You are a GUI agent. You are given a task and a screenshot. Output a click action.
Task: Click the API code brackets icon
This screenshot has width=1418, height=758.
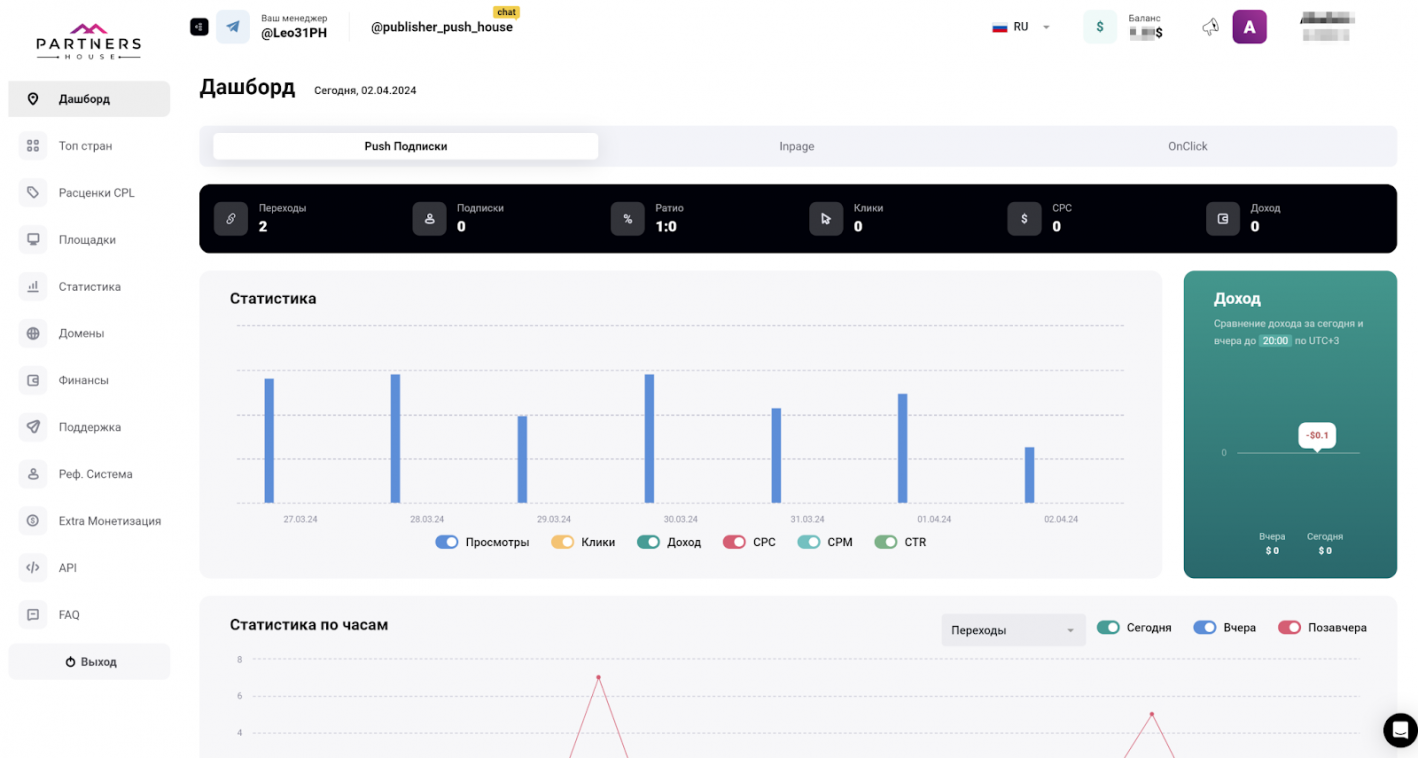coord(33,568)
